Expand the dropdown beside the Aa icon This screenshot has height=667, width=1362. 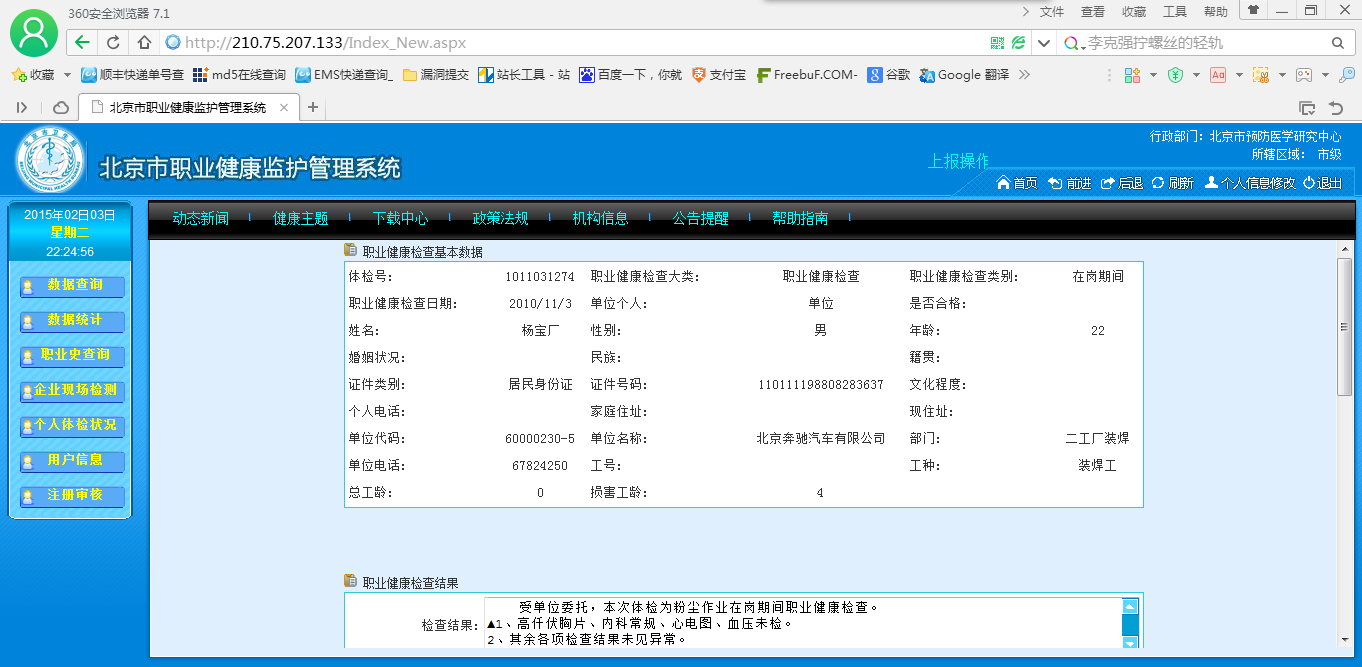pos(1239,75)
